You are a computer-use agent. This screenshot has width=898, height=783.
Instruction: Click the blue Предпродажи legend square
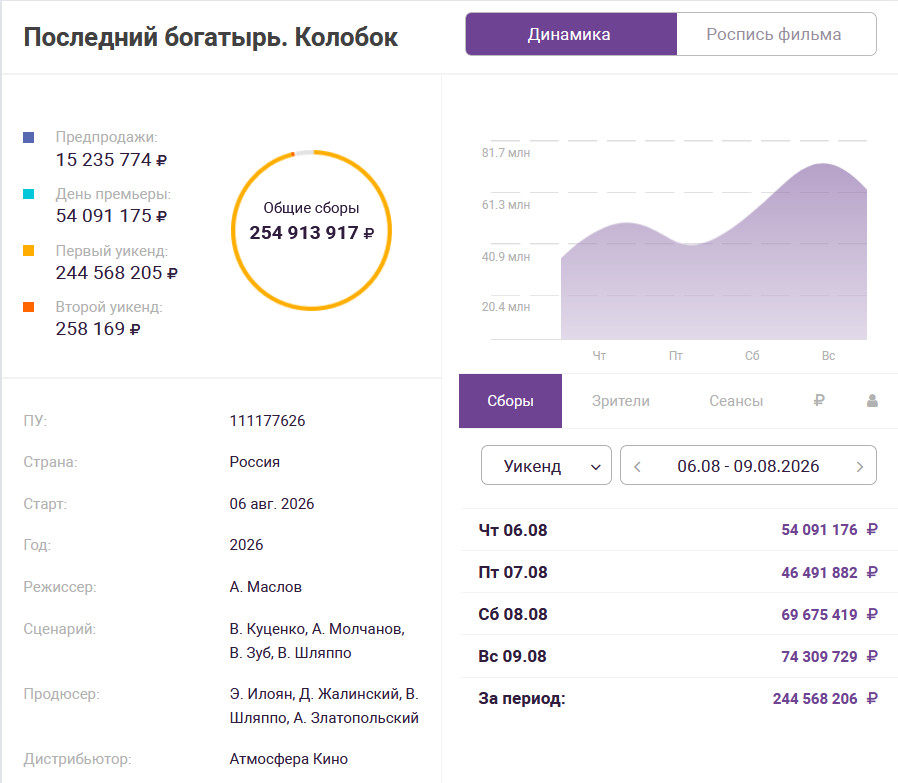[29, 137]
